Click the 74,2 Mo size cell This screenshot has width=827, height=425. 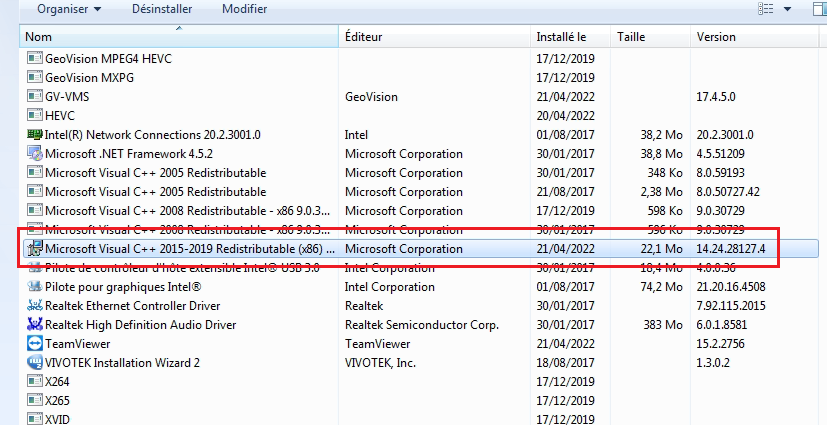[x=662, y=287]
